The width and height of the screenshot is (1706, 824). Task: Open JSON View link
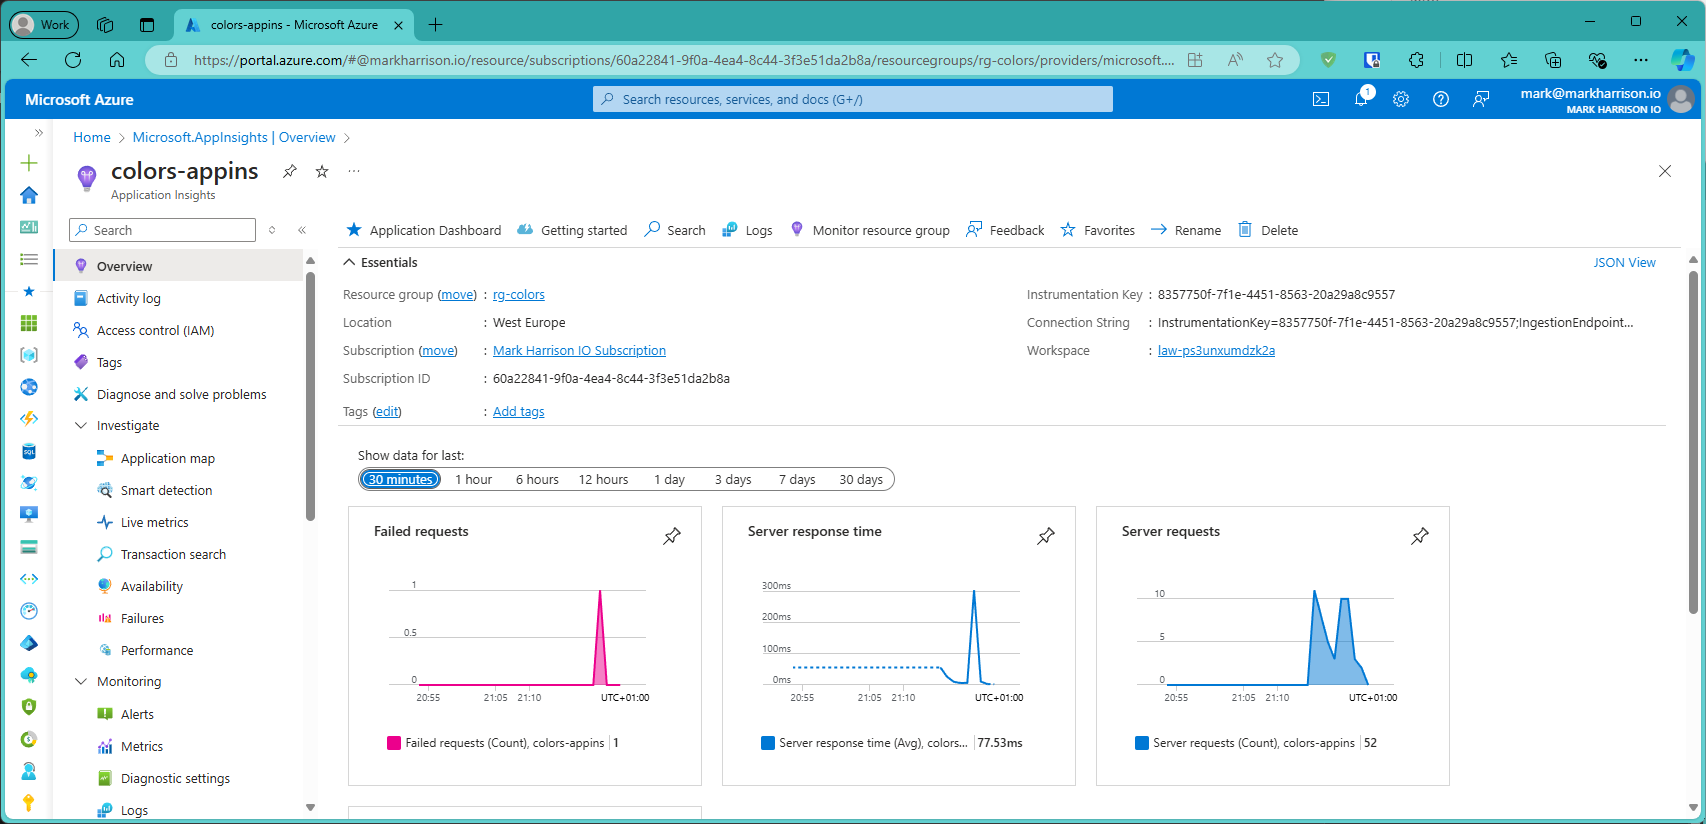click(x=1624, y=262)
